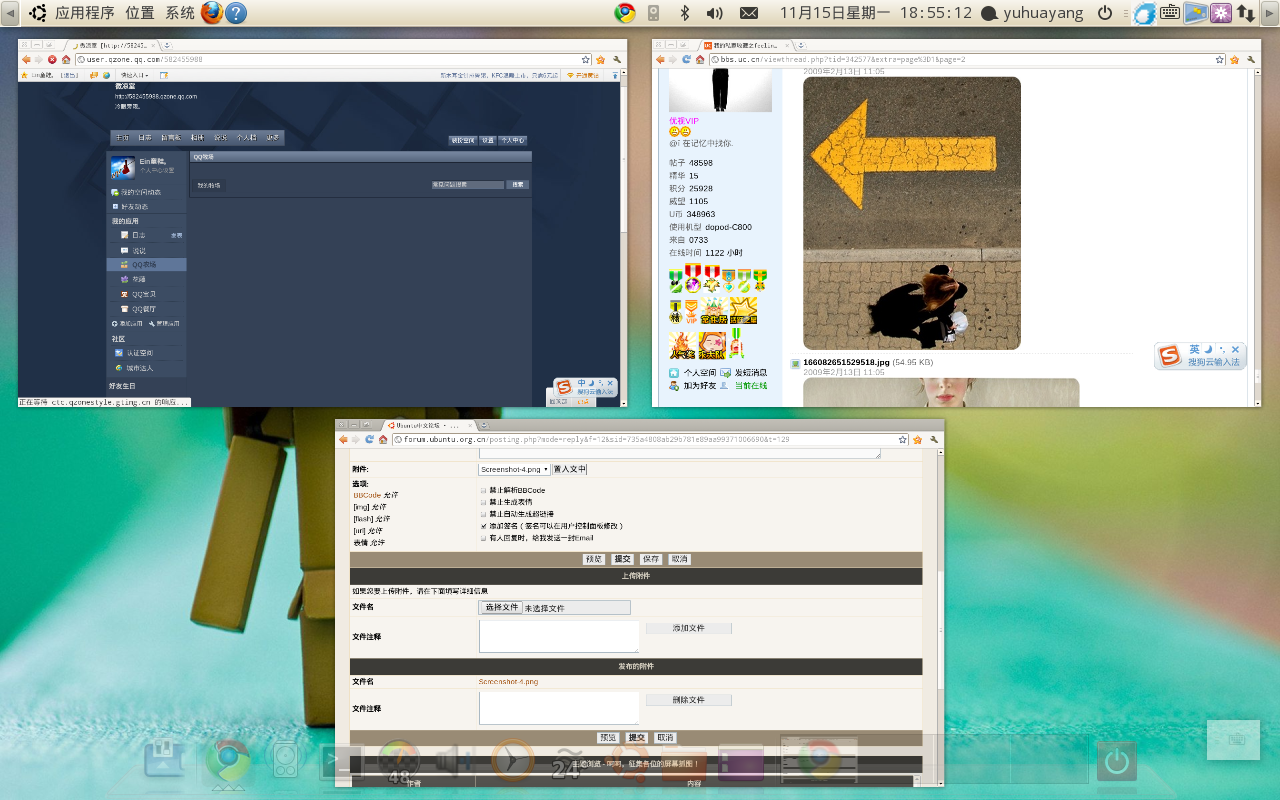Reload page in the bbs.uc.cn window

pyautogui.click(x=686, y=59)
